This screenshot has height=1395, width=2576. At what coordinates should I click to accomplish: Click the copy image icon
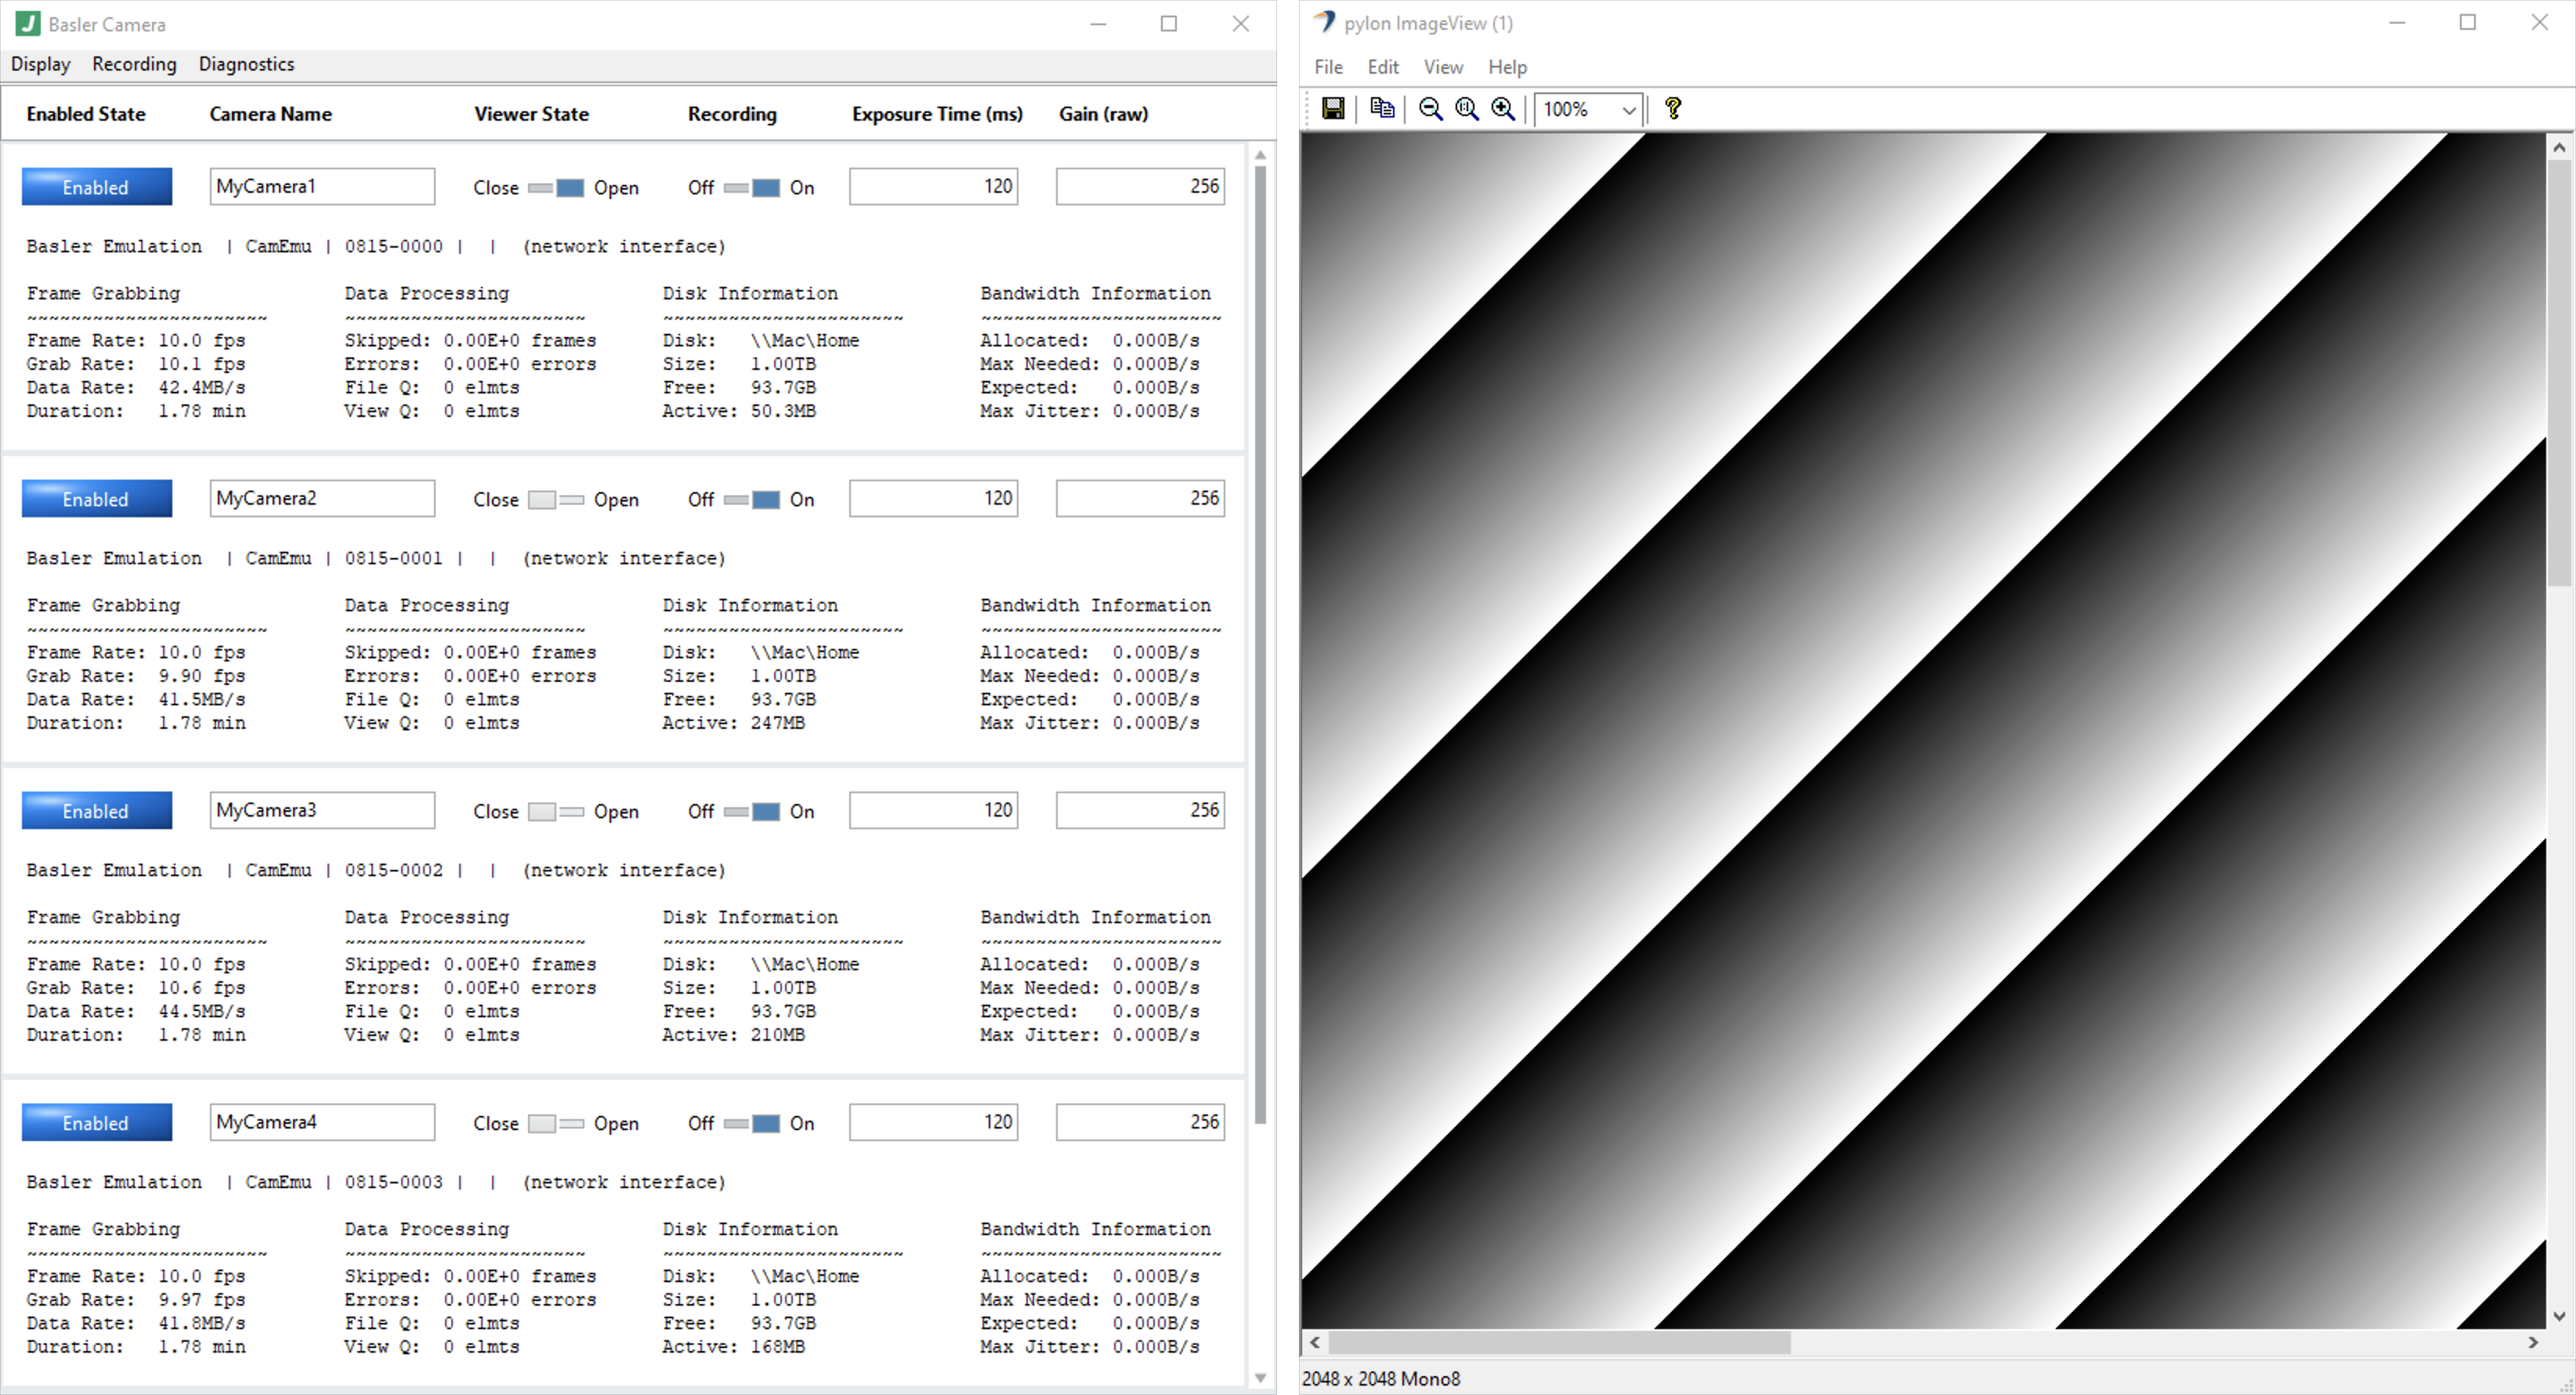click(x=1382, y=108)
